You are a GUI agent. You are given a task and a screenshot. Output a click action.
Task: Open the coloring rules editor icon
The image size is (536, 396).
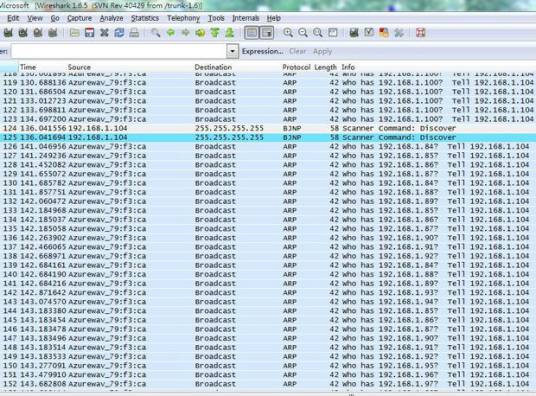384,33
